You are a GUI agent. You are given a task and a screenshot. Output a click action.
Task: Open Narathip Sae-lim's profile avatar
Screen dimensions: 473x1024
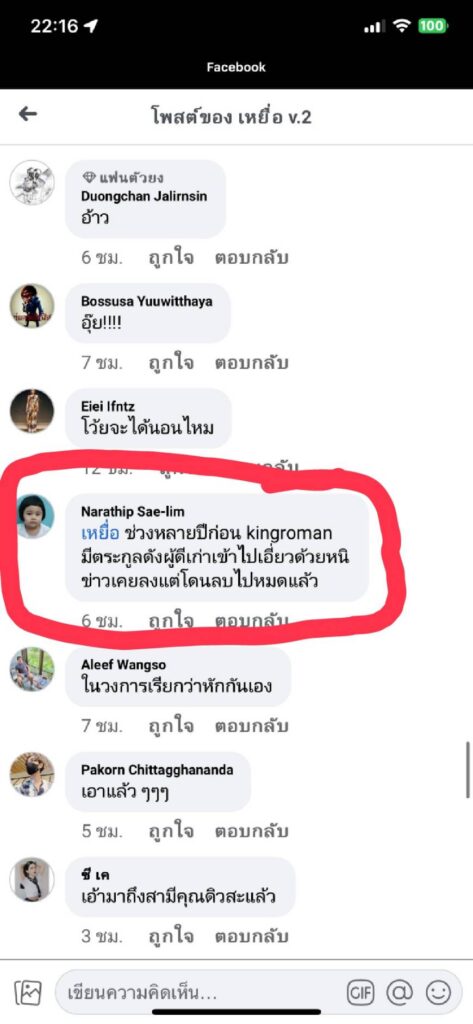[x=32, y=516]
